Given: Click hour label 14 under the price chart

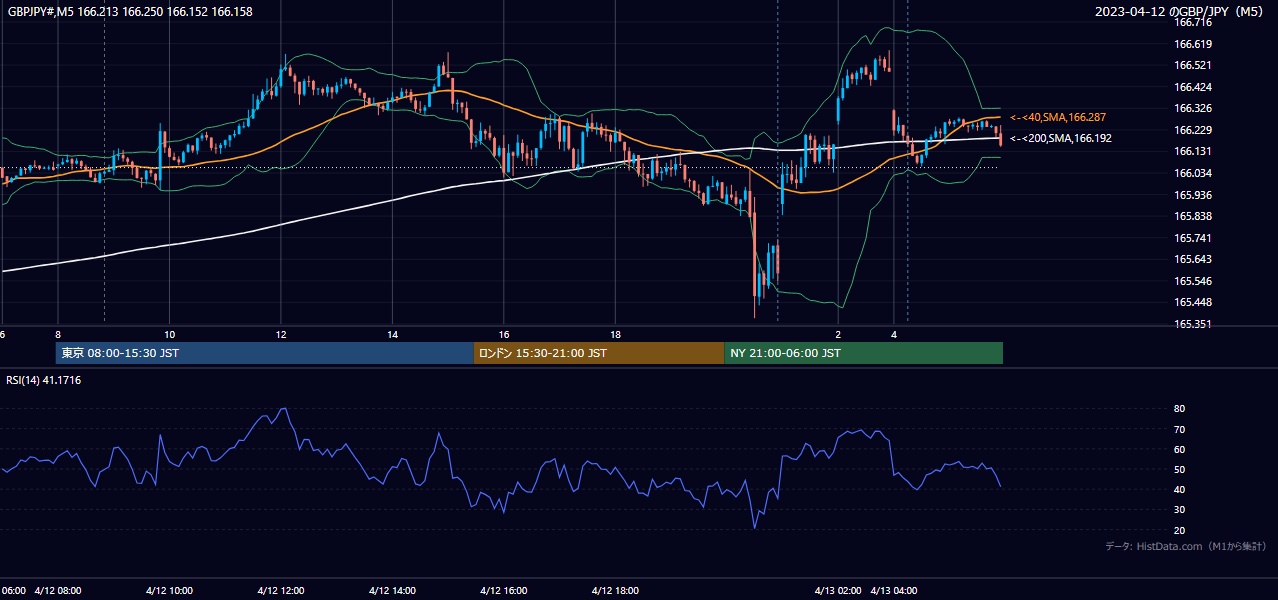Looking at the screenshot, I should click(x=393, y=334).
